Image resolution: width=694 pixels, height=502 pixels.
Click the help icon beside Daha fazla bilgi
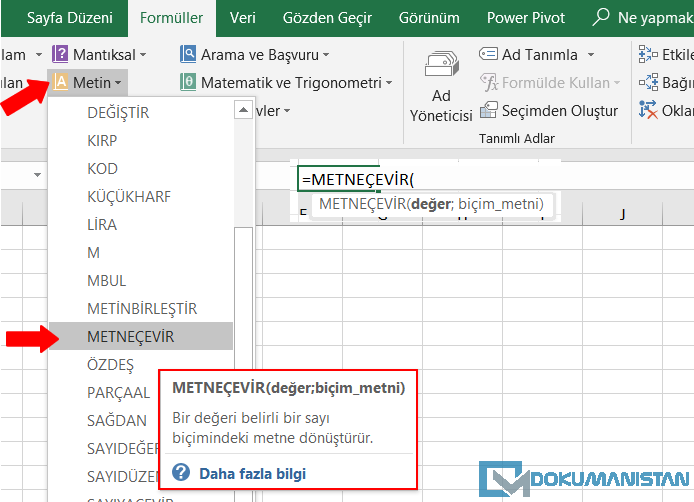(x=181, y=472)
